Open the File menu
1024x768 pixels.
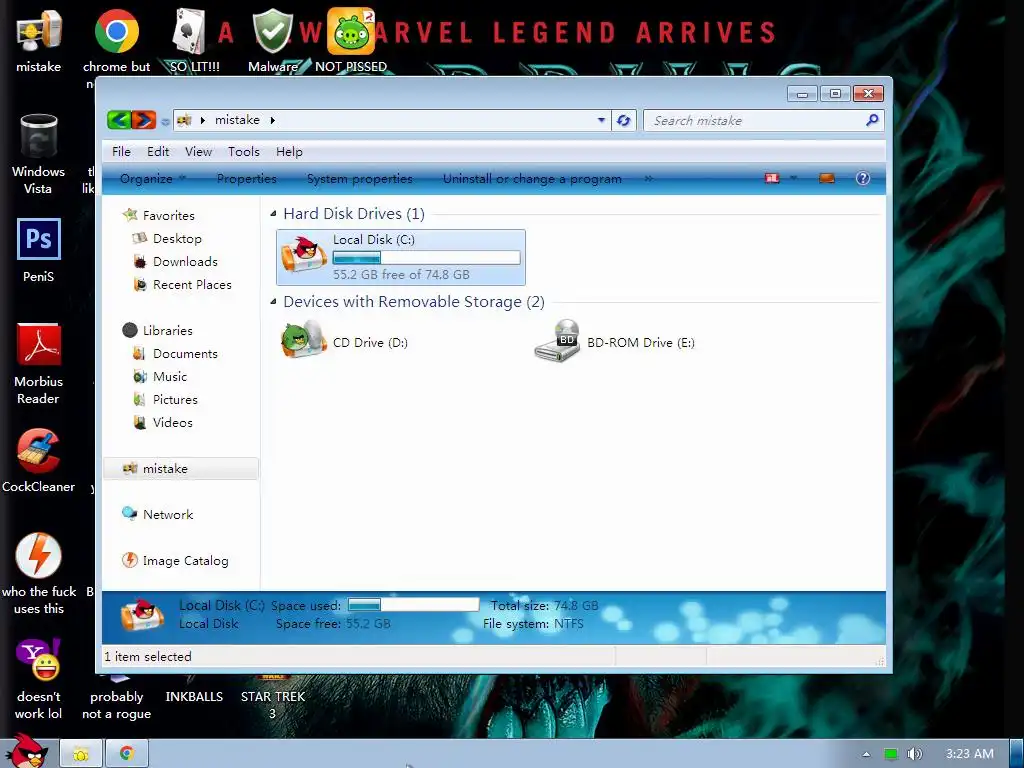(x=121, y=152)
